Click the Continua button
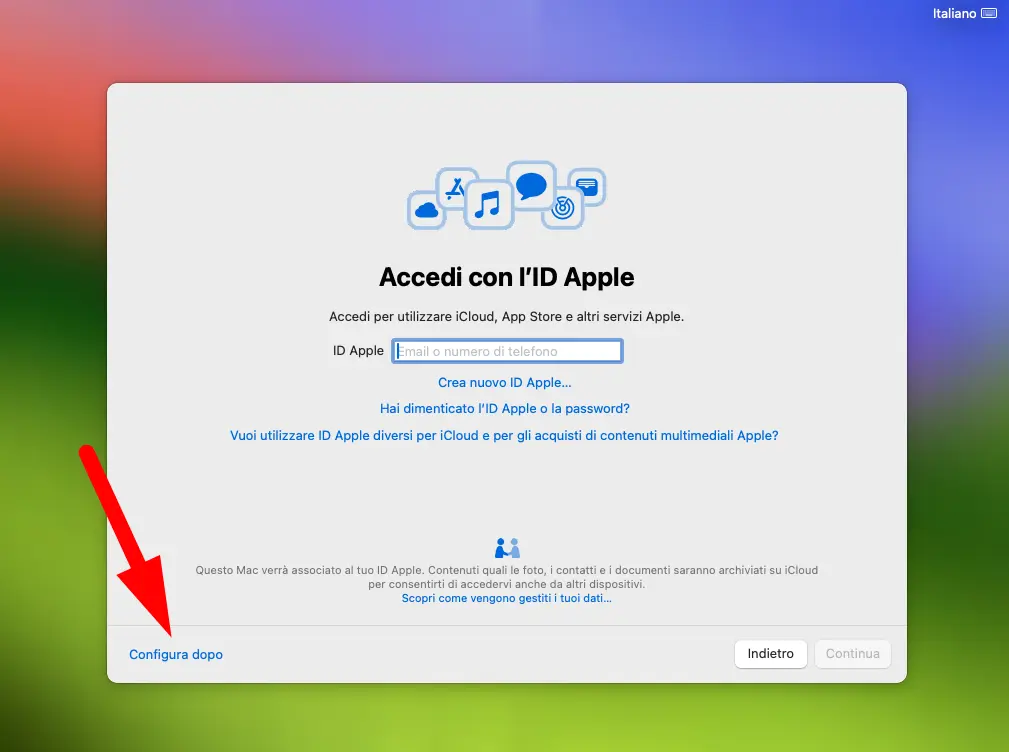 pos(853,654)
